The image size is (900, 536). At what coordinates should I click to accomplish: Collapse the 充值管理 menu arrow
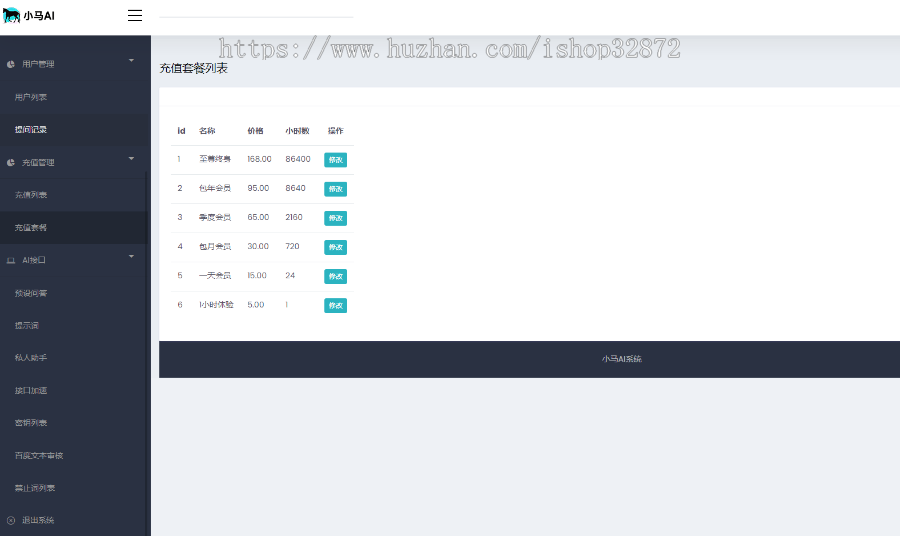click(131, 158)
